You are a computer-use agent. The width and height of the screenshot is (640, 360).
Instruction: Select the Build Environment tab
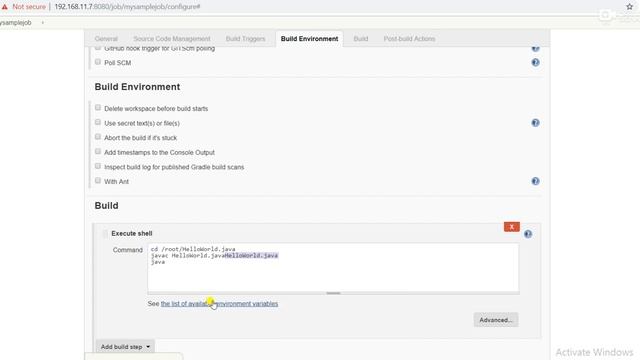tap(309, 39)
